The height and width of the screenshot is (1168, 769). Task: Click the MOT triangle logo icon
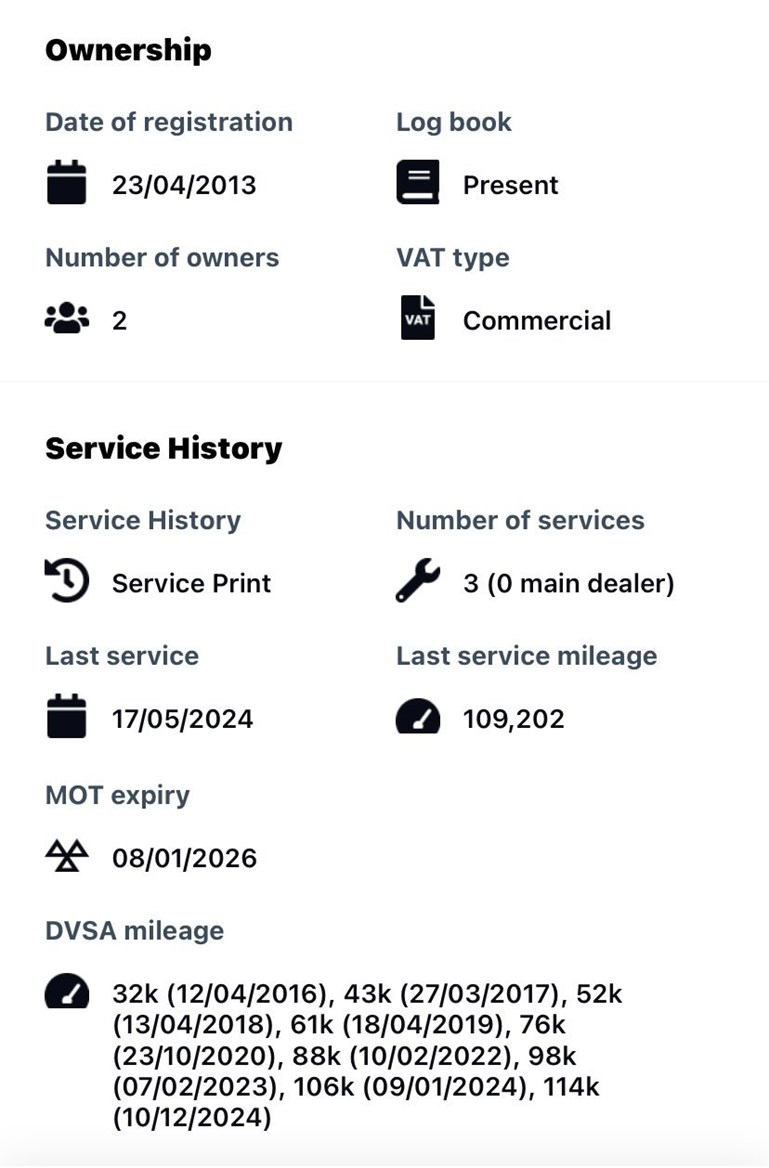[66, 856]
